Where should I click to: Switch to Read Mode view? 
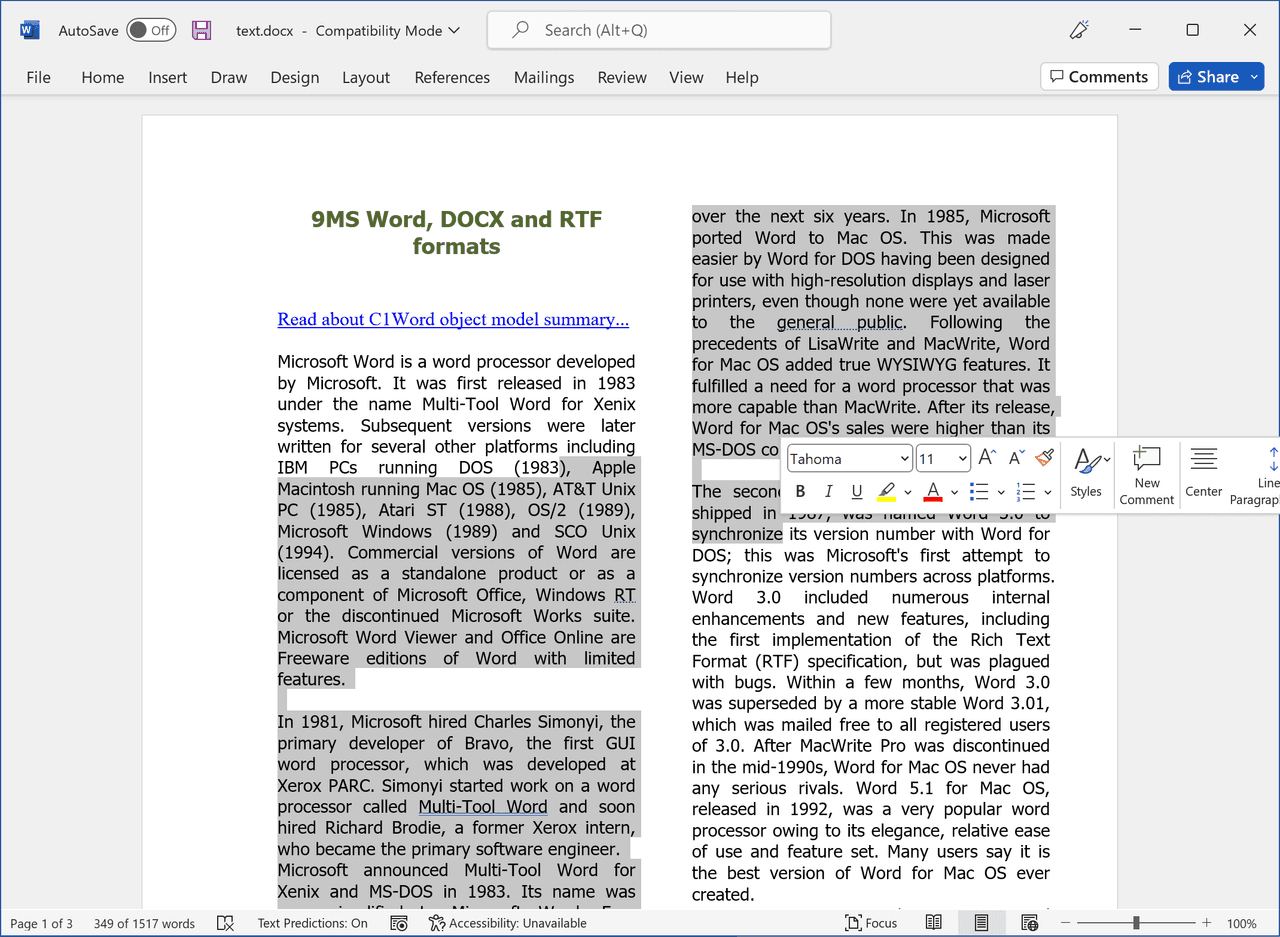coord(933,923)
